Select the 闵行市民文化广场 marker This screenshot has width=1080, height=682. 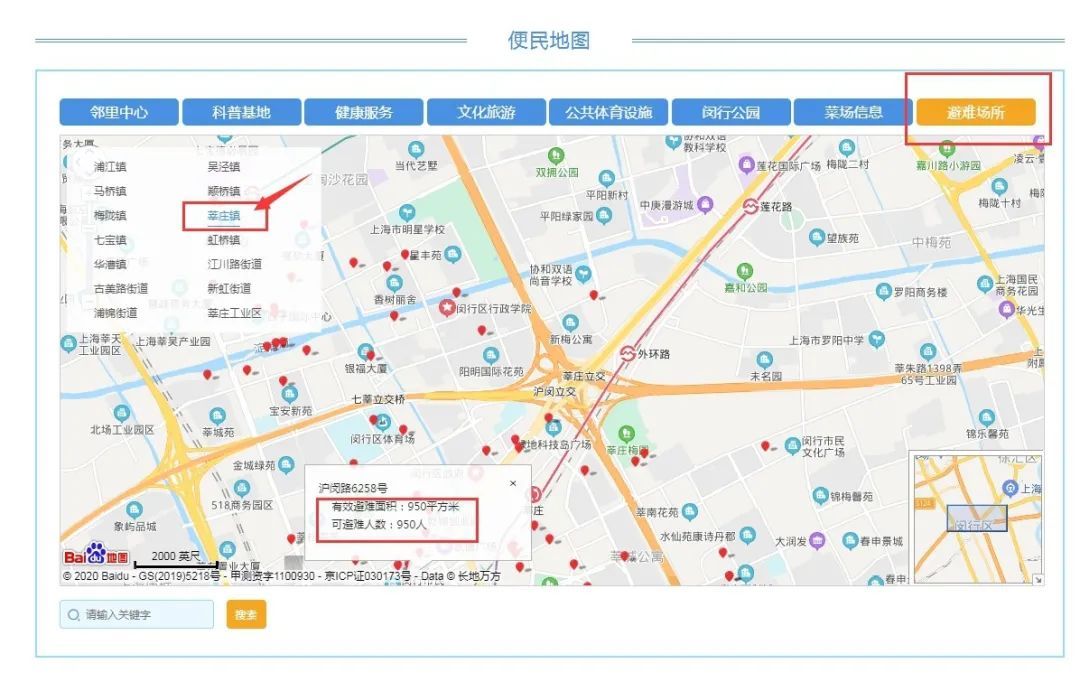tap(792, 445)
